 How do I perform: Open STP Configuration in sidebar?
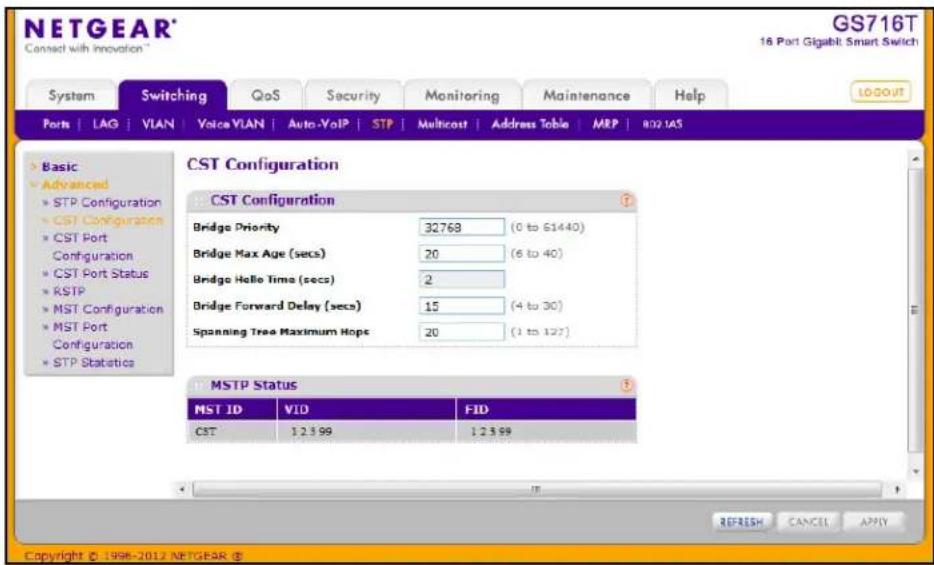click(x=107, y=202)
